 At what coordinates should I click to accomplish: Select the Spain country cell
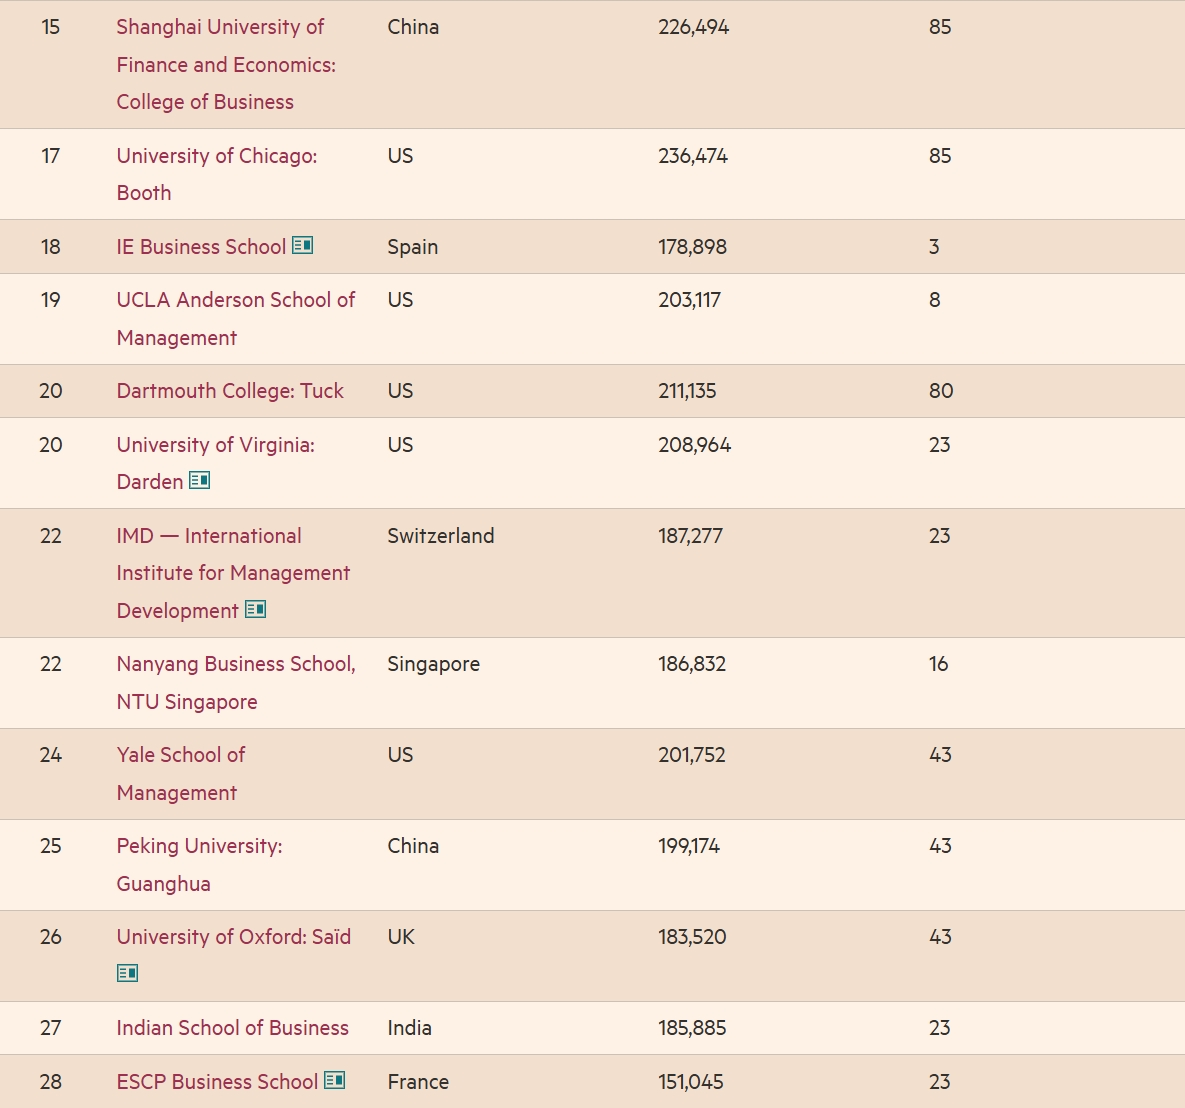(413, 246)
